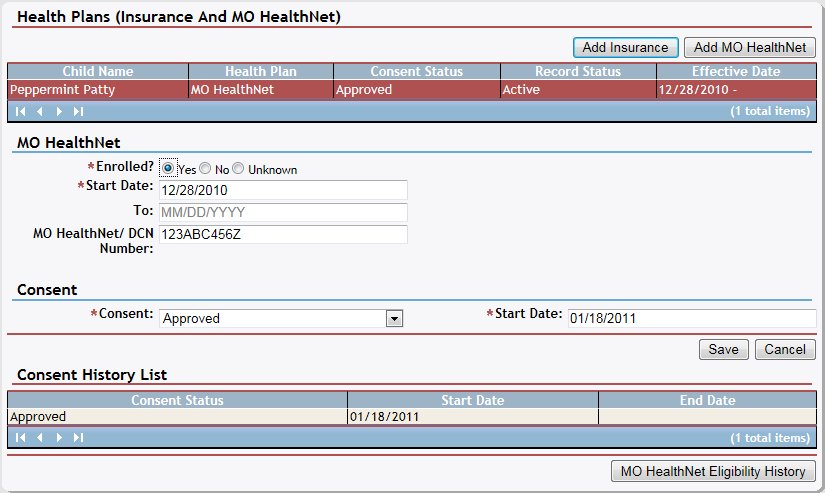This screenshot has width=825, height=493.
Task: Choose Unknown for Enrolled
Action: tap(239, 169)
